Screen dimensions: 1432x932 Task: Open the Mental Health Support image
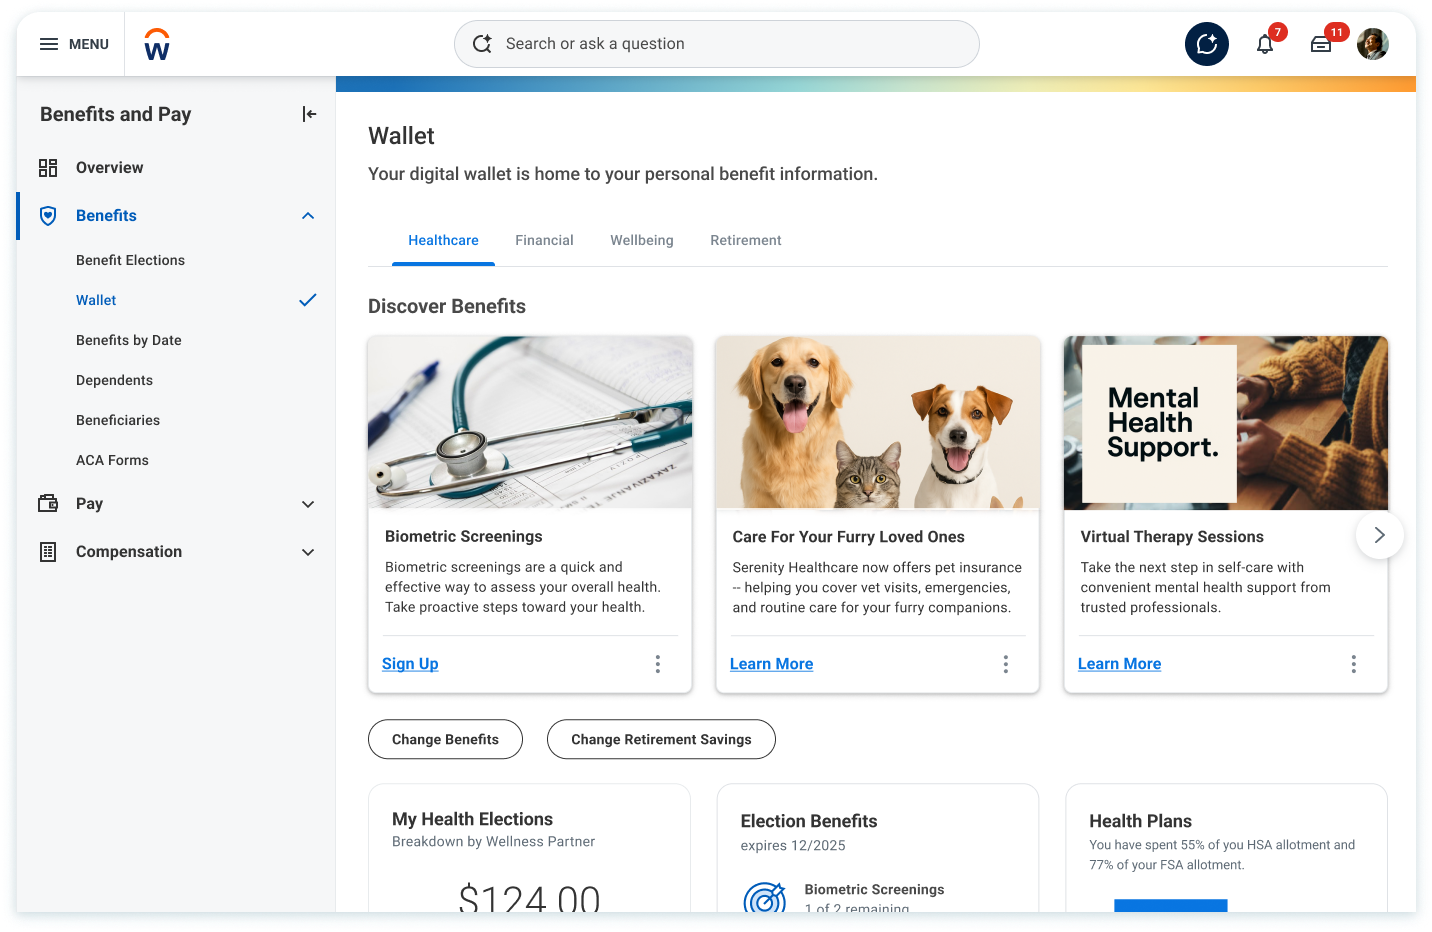pyautogui.click(x=1226, y=422)
